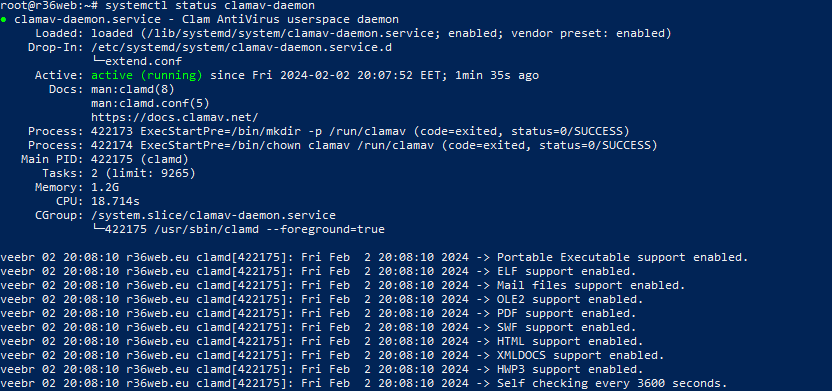Click the green status dot before clamav-daemon.service
The height and width of the screenshot is (391, 832).
point(4,20)
